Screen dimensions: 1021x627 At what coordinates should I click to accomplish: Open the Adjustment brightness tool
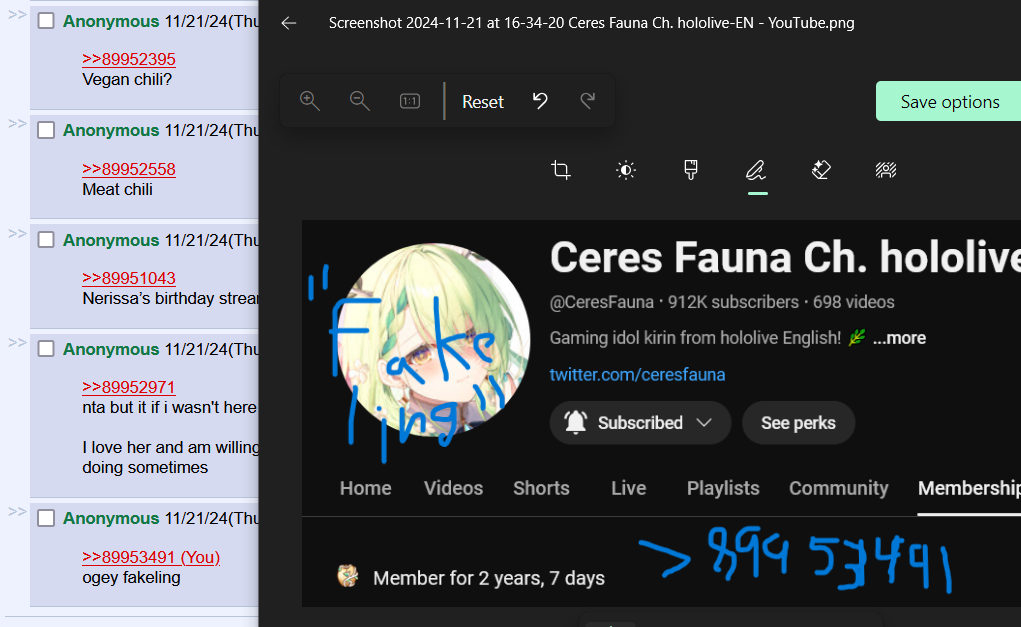(626, 170)
